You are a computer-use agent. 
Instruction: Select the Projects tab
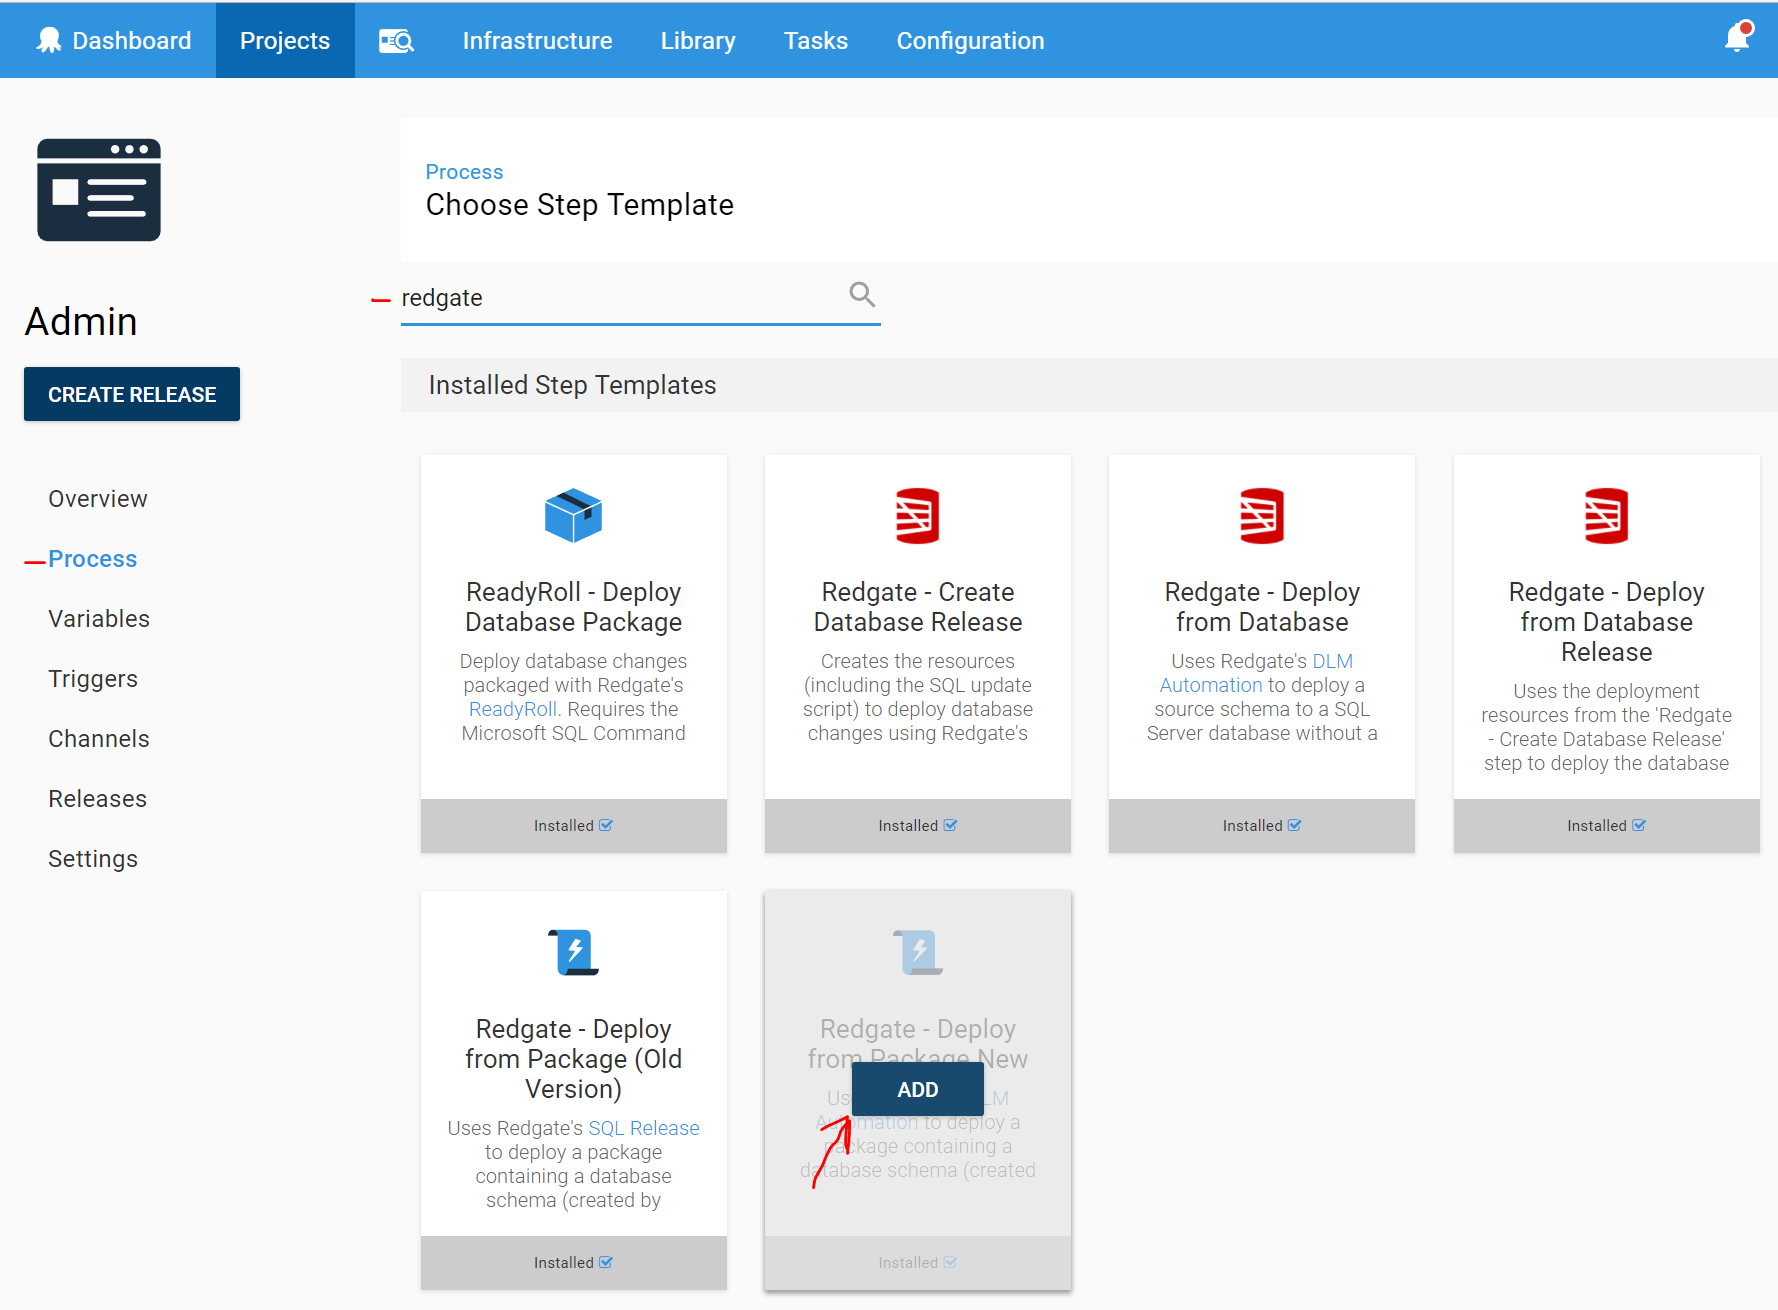[285, 40]
